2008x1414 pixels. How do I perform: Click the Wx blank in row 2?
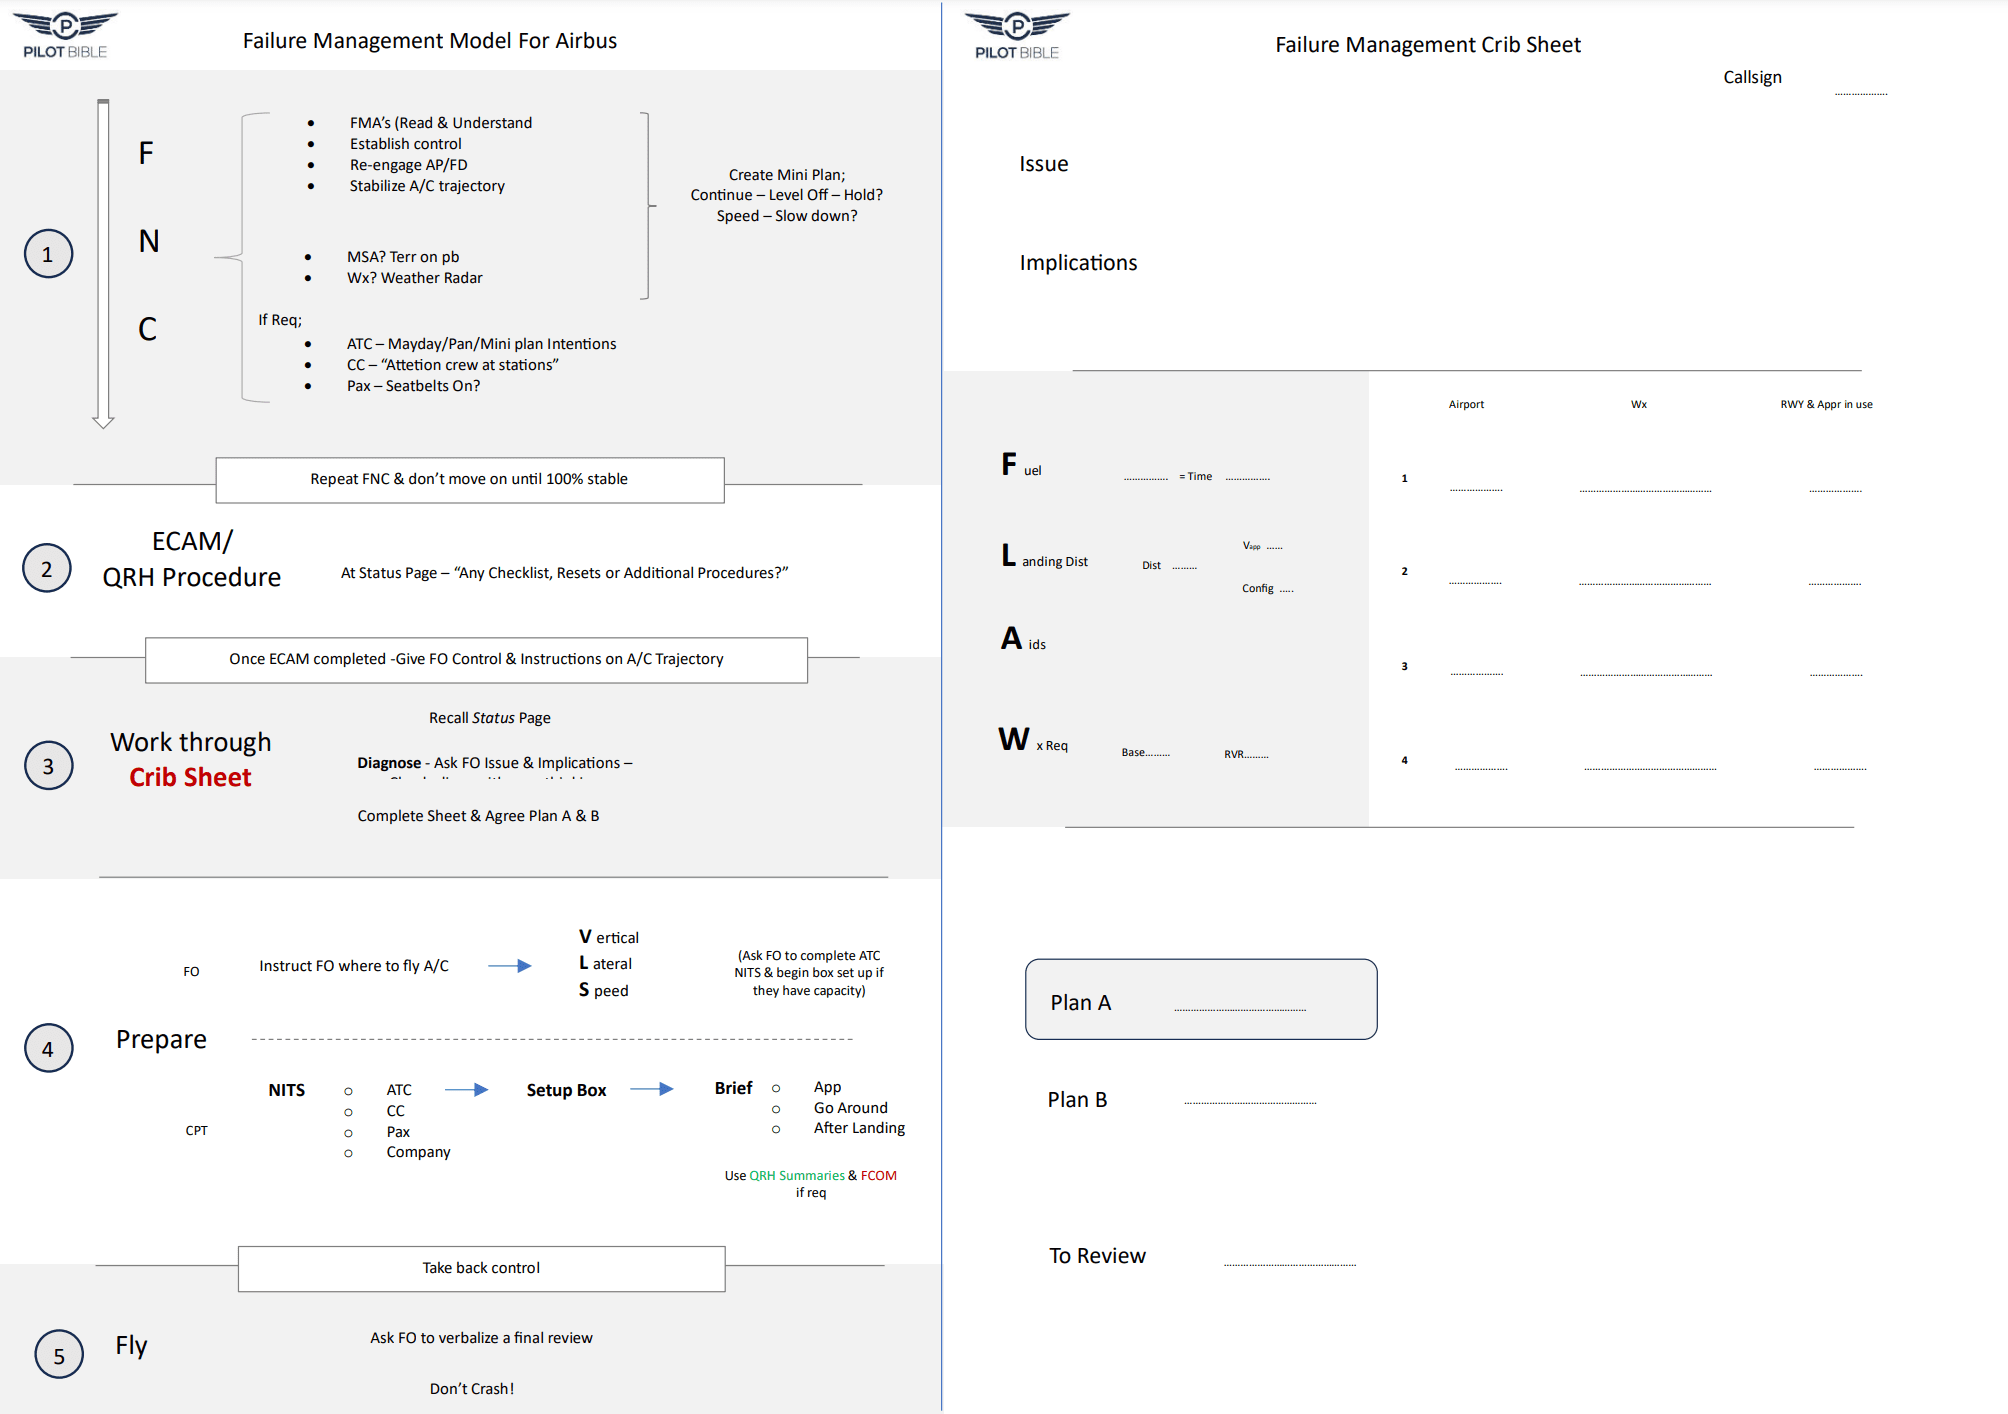tap(1645, 583)
